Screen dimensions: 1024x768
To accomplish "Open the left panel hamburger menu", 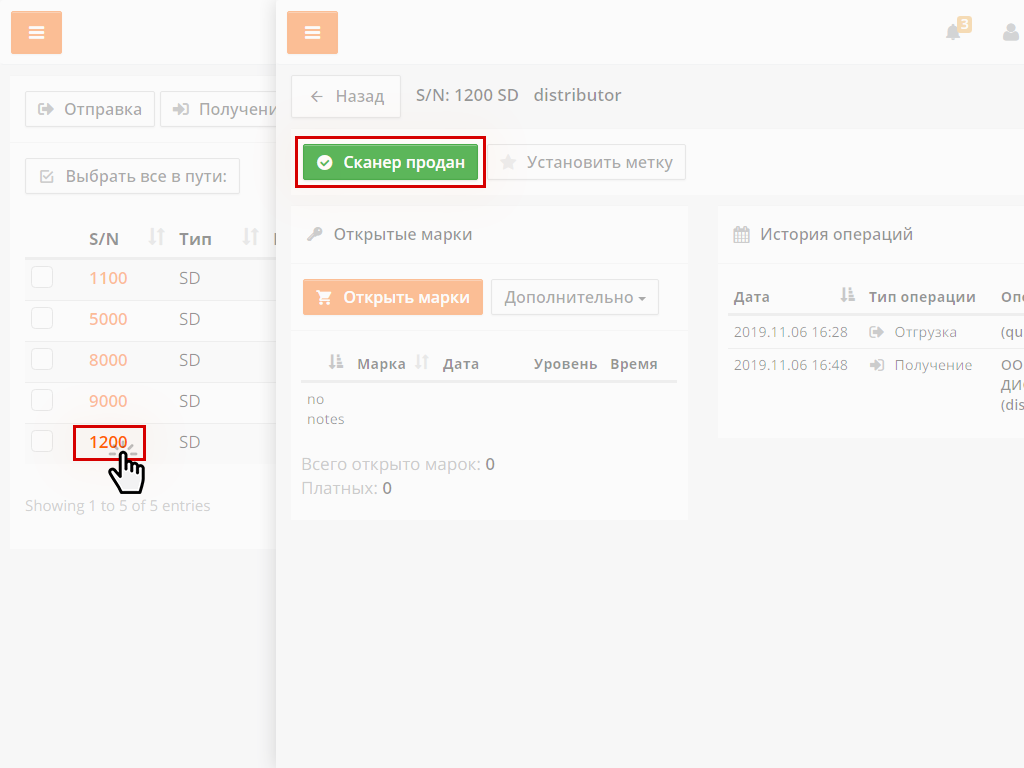I will coord(36,33).
